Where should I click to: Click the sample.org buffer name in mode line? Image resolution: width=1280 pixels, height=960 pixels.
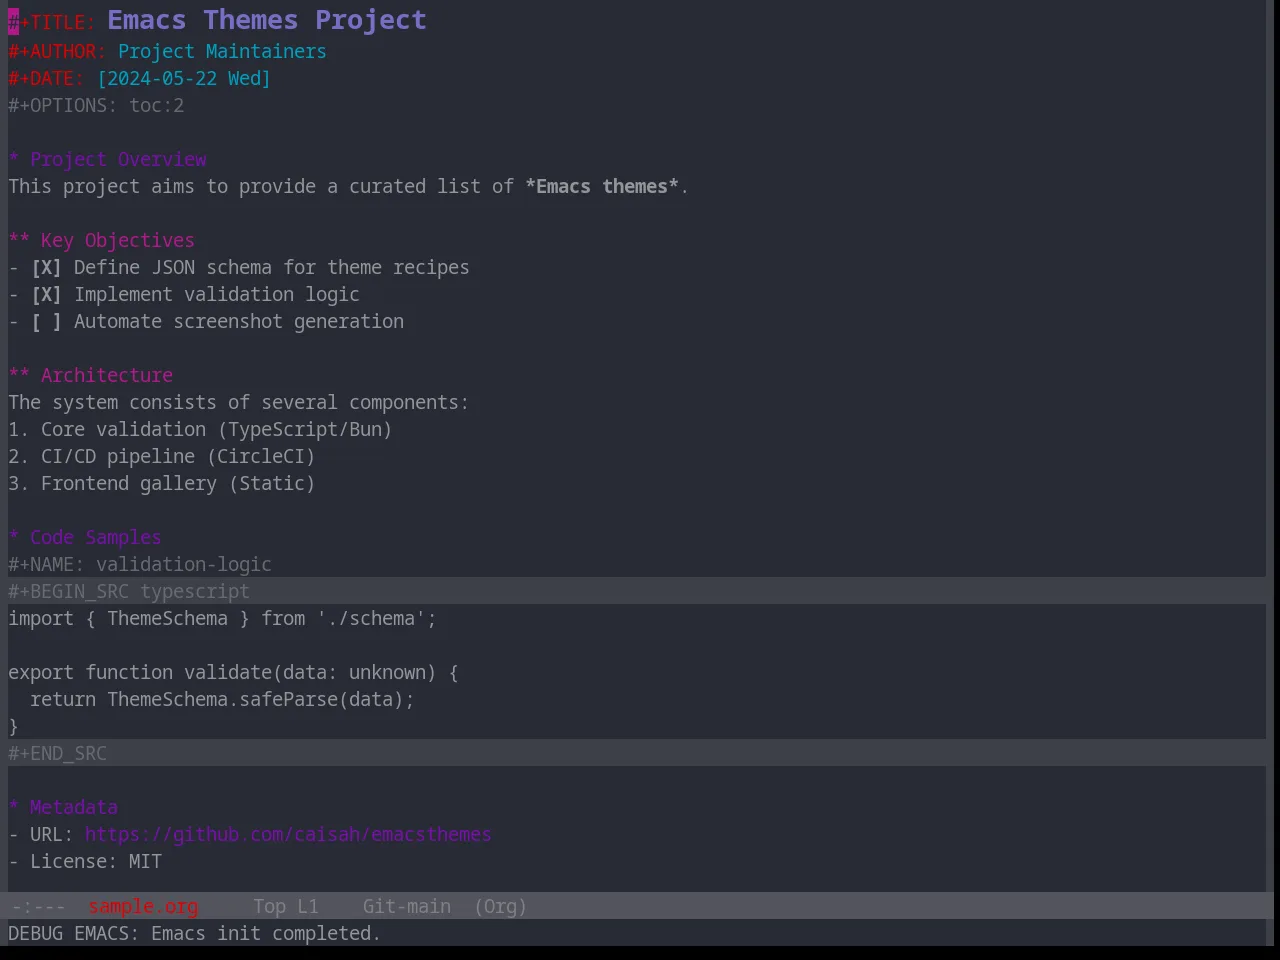pos(143,907)
